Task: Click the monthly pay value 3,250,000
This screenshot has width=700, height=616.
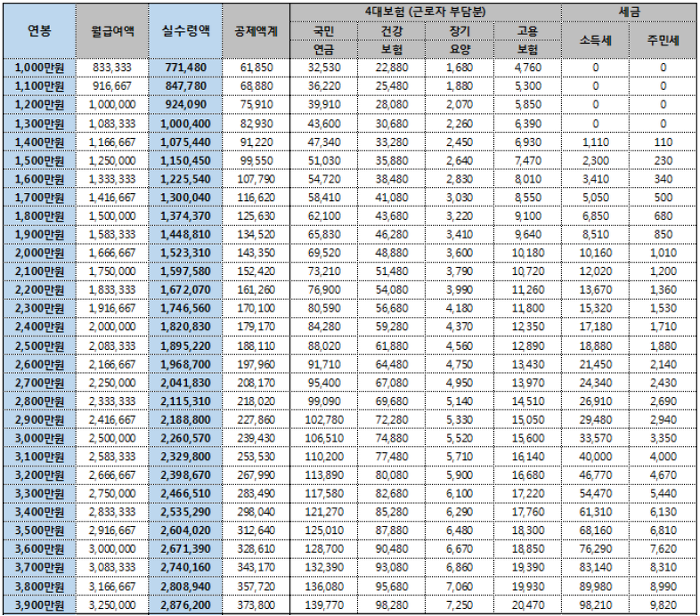Action: 112,606
